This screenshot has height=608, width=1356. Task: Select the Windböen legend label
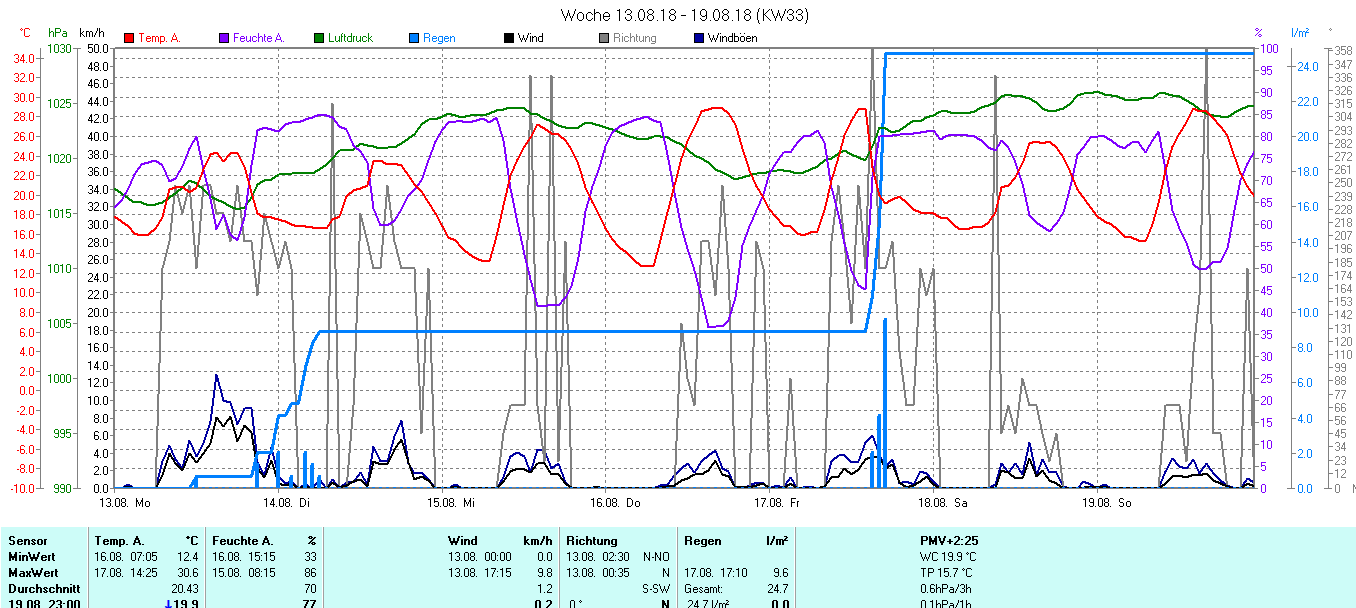coord(732,38)
